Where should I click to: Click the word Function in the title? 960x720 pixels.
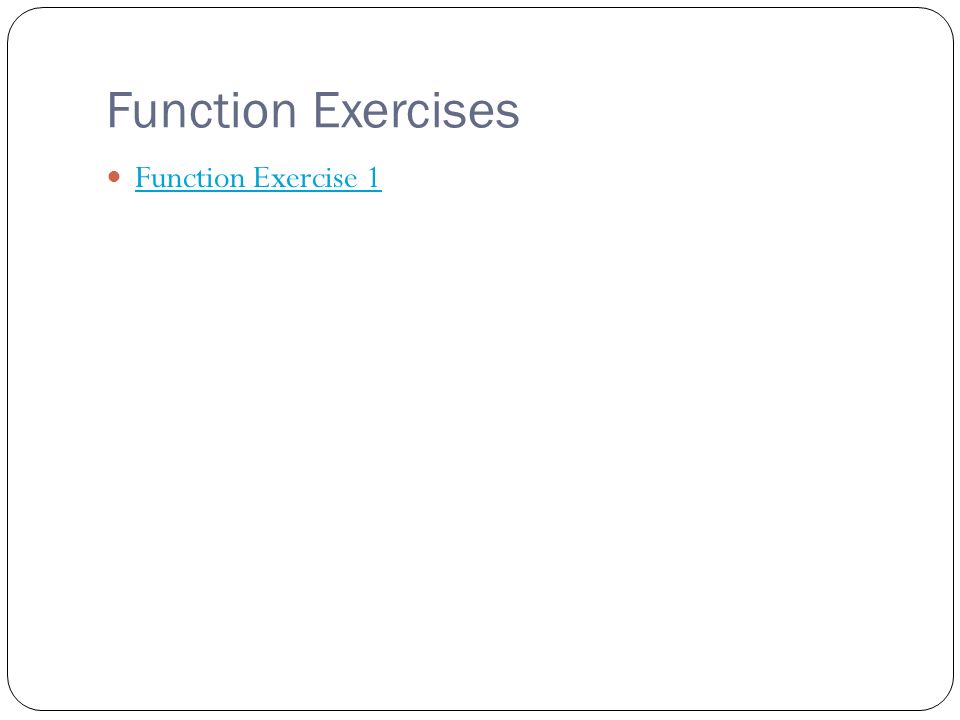coord(202,110)
